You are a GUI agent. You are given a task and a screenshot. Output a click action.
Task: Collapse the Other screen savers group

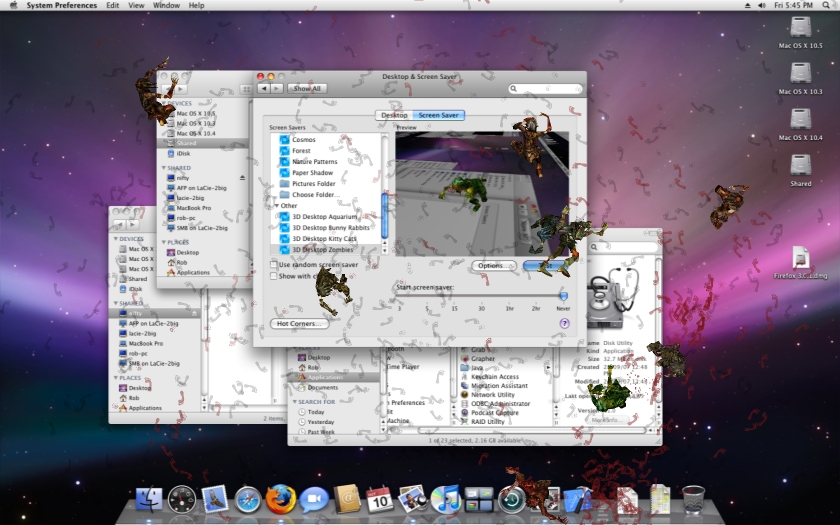[x=277, y=206]
